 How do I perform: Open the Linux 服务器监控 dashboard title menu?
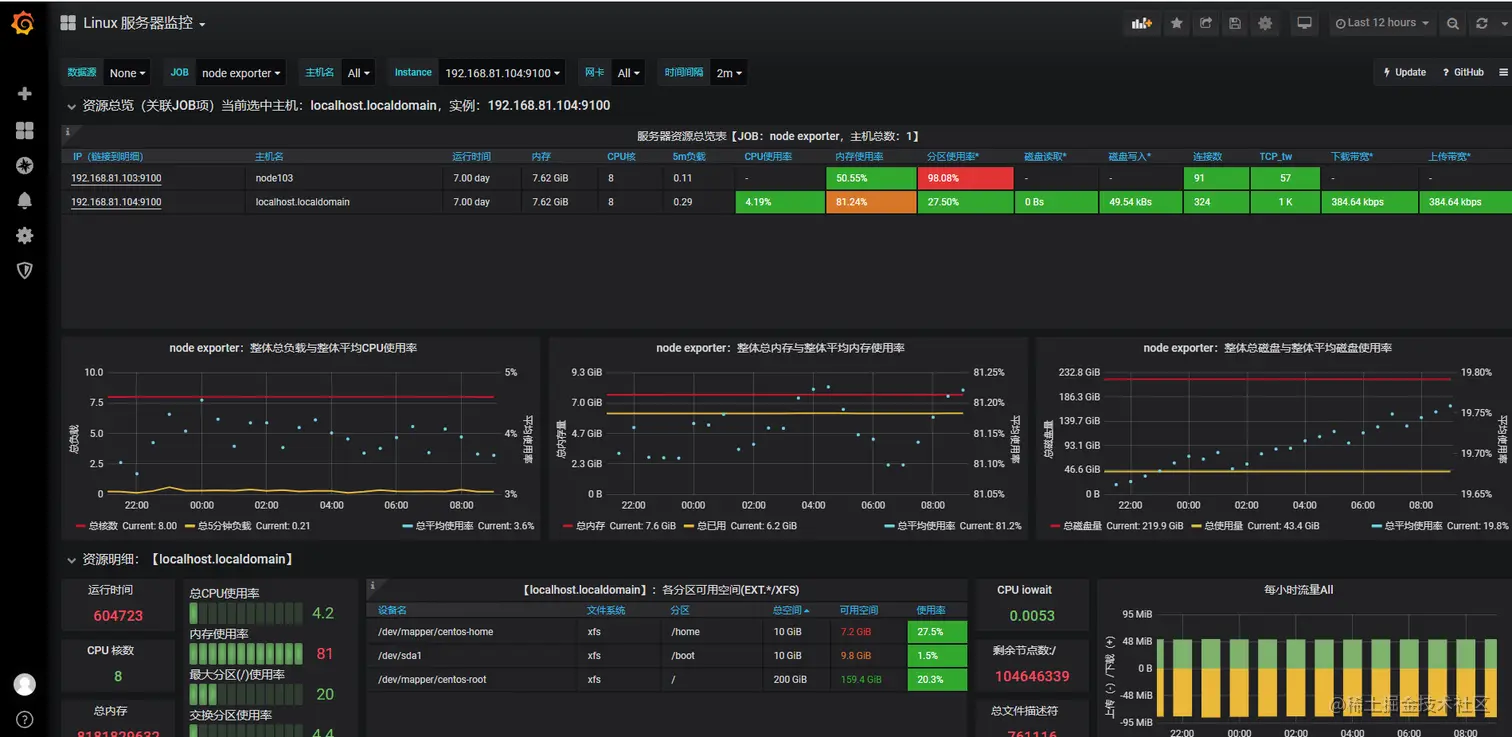pyautogui.click(x=134, y=23)
